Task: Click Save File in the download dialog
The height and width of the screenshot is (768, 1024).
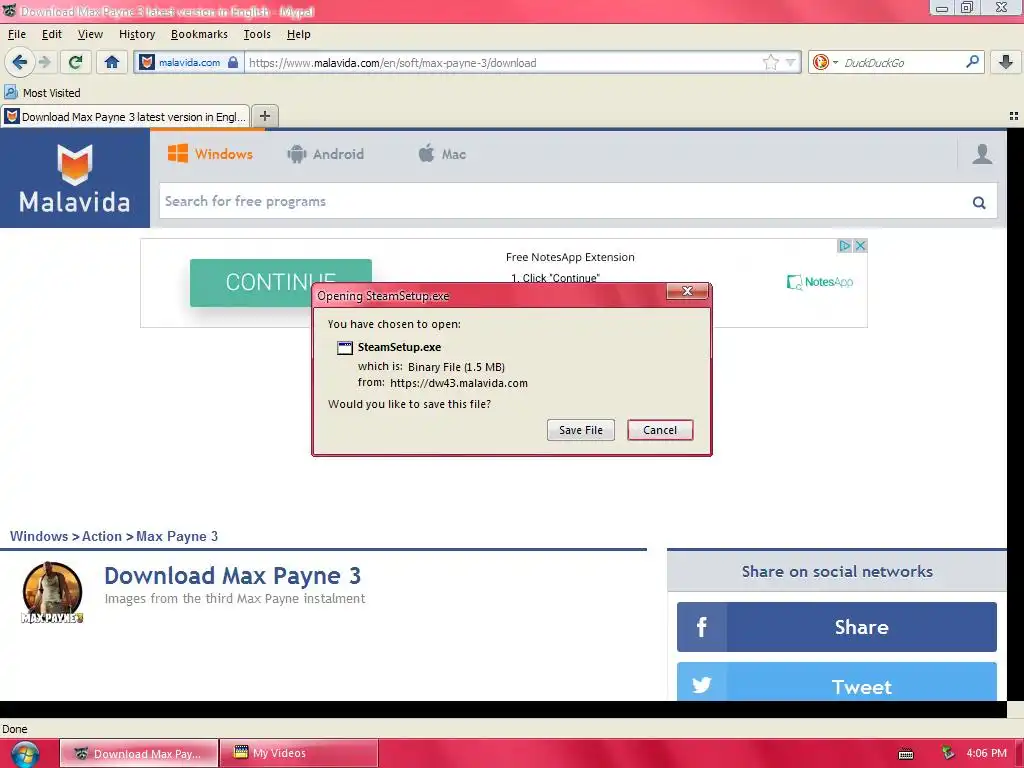Action: click(x=581, y=430)
